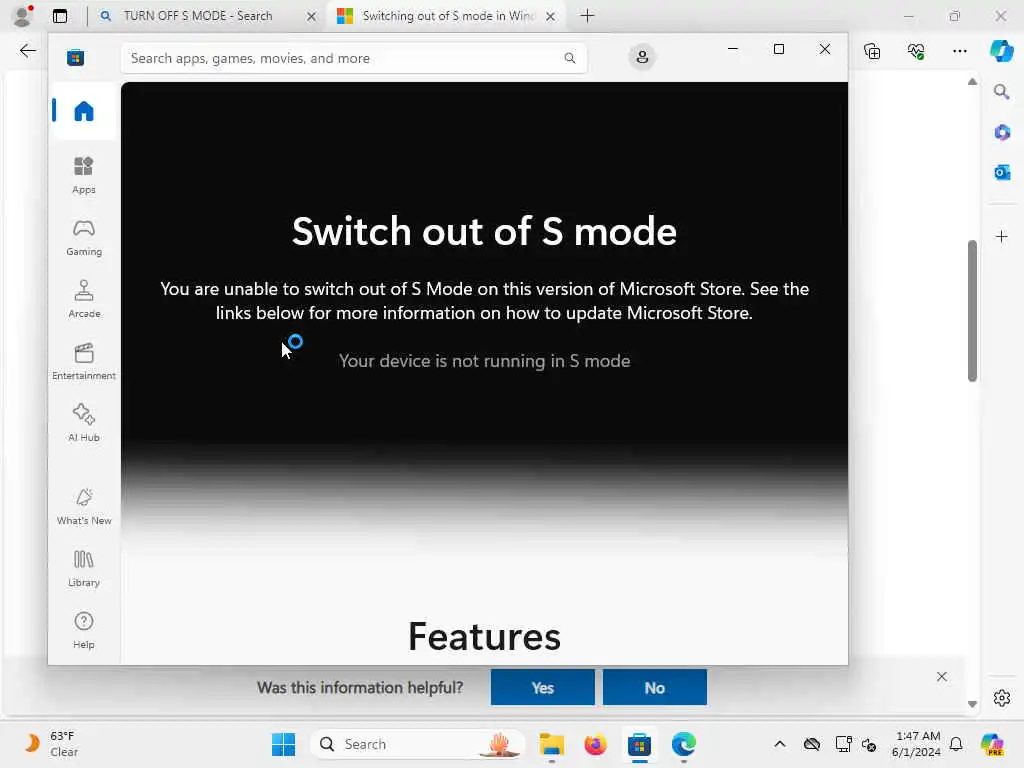The image size is (1024, 768).
Task: Answer No to information helpful prompt
Action: [x=654, y=687]
